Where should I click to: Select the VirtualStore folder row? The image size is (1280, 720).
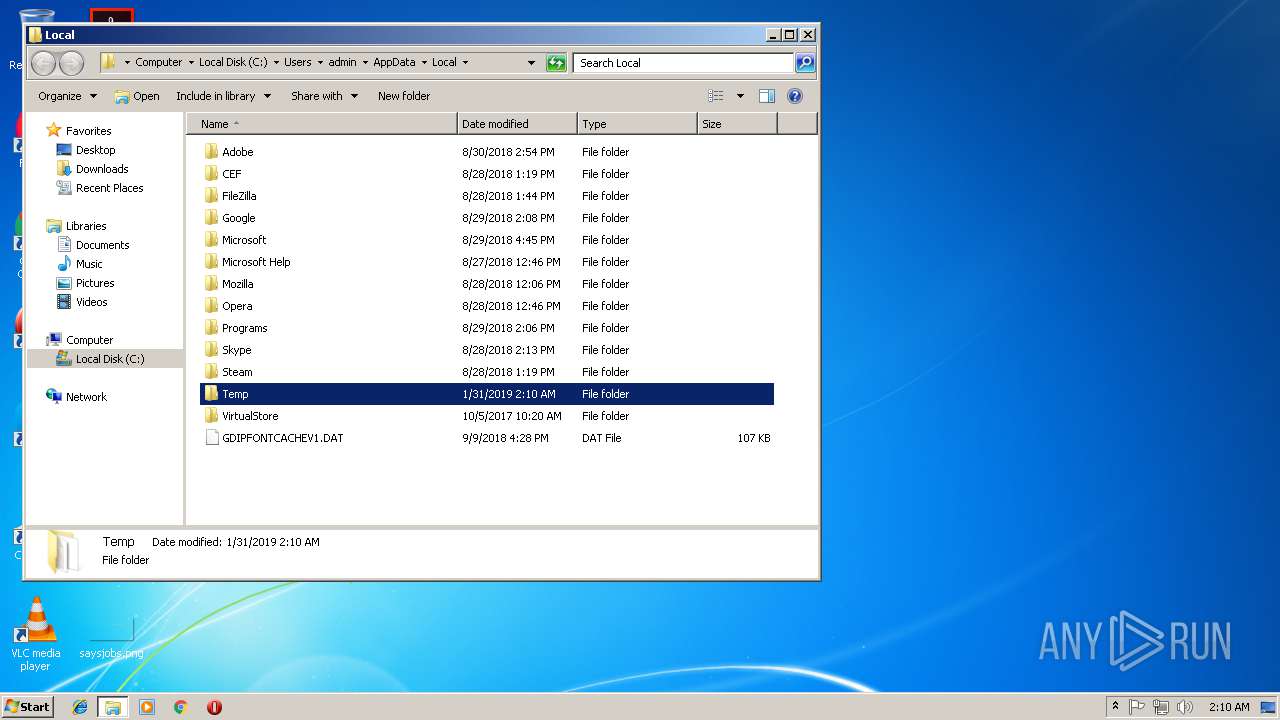point(487,416)
